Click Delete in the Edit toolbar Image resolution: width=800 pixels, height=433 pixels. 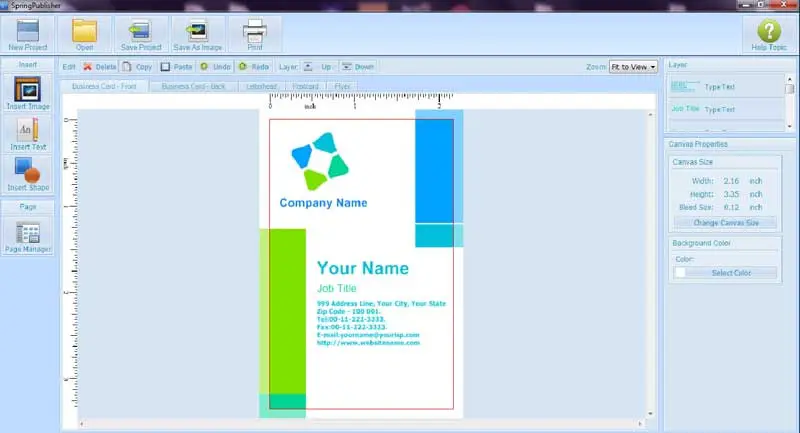[100, 66]
